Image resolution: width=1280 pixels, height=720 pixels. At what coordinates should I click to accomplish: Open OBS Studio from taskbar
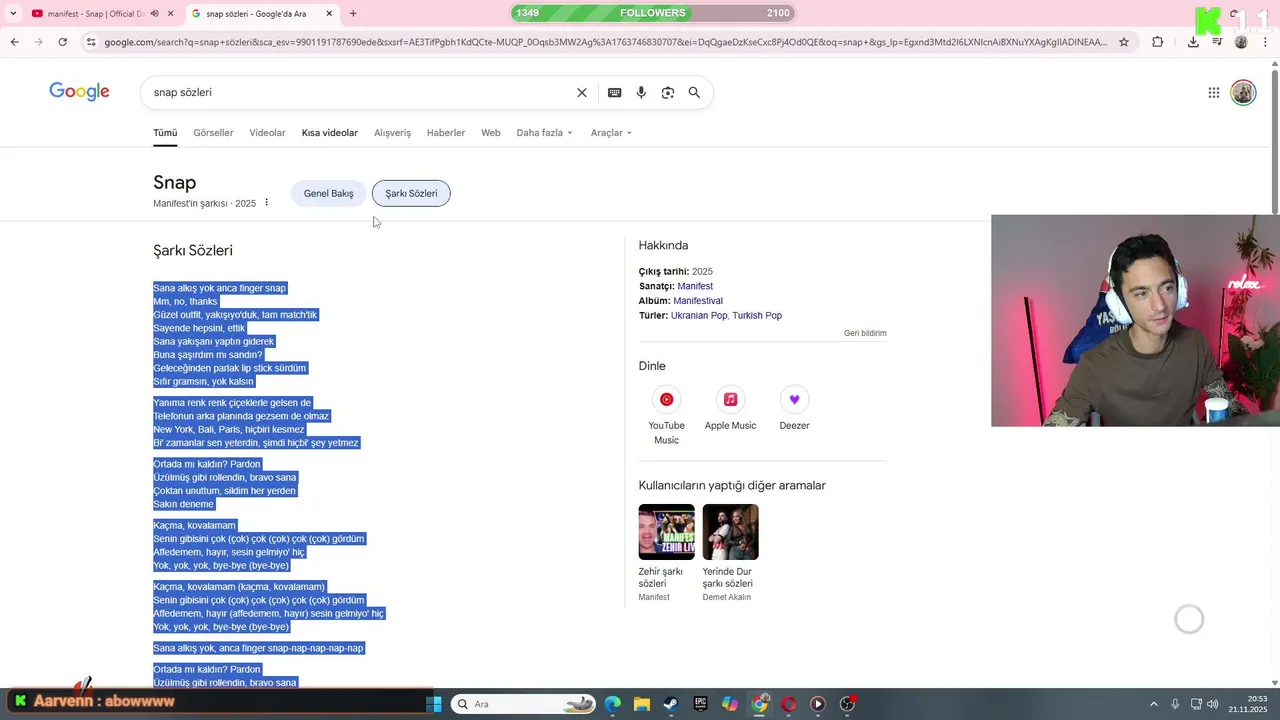click(x=847, y=704)
